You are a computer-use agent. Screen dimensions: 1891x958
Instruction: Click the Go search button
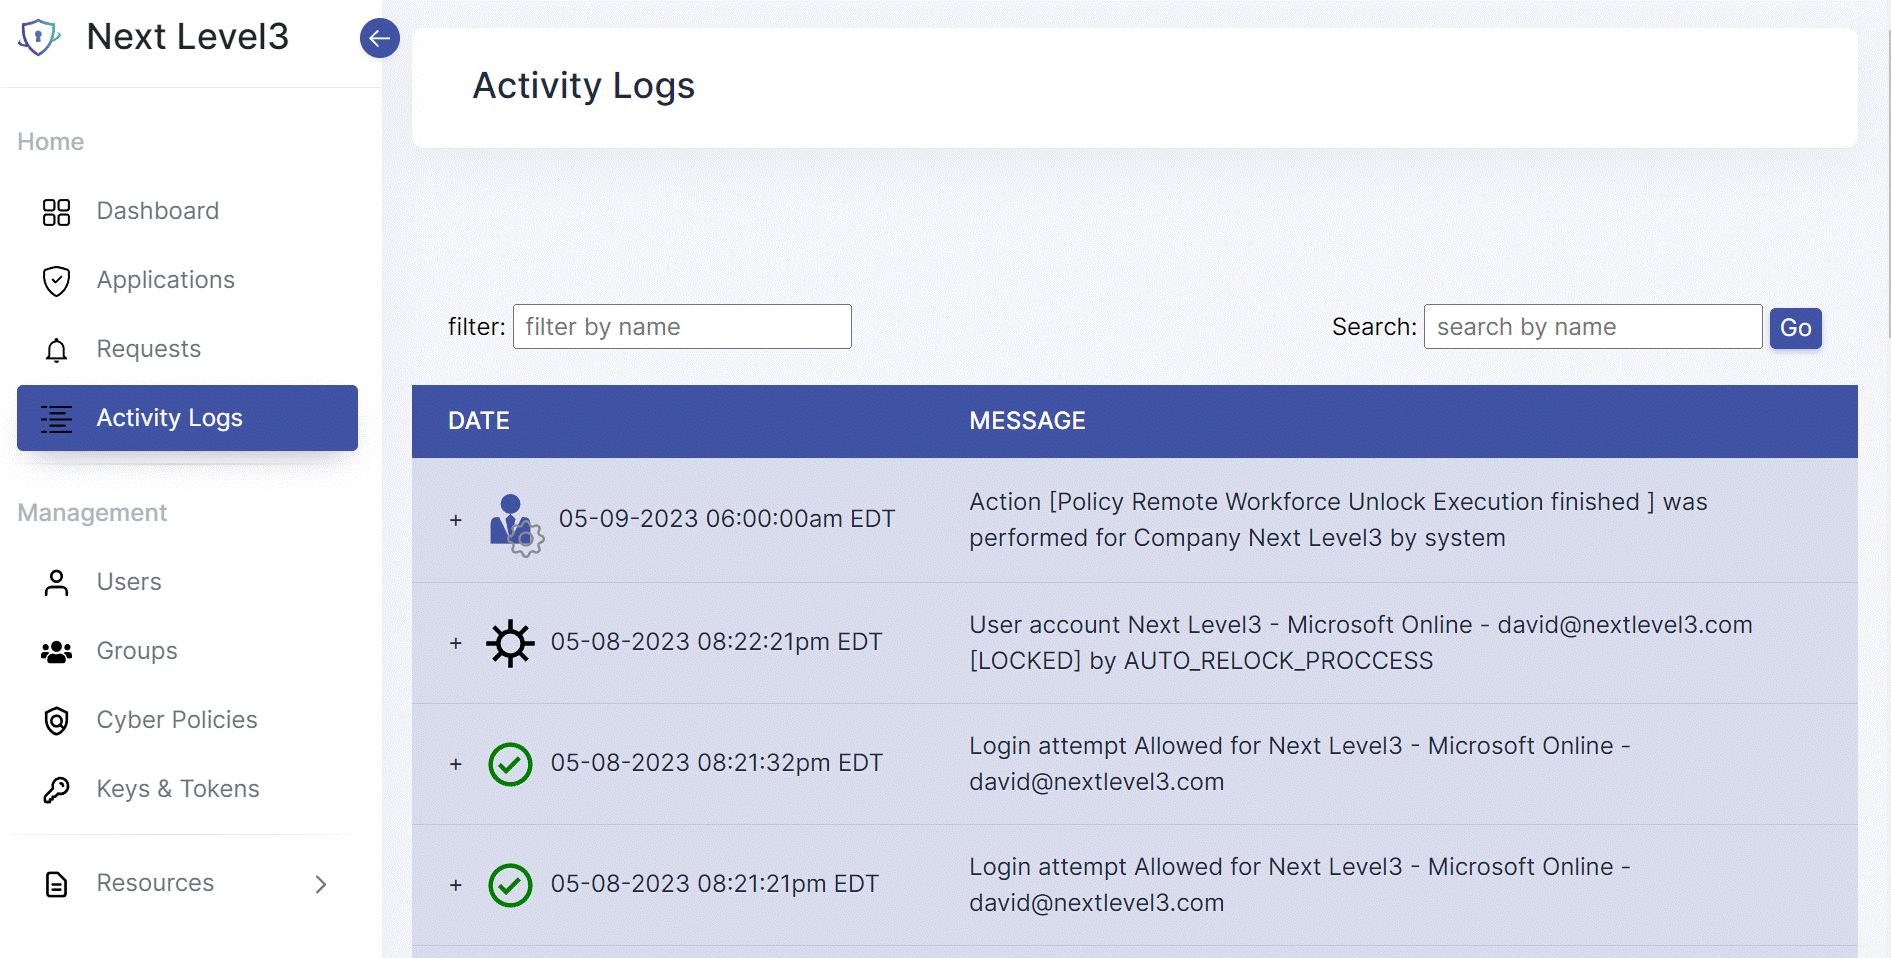click(1795, 328)
